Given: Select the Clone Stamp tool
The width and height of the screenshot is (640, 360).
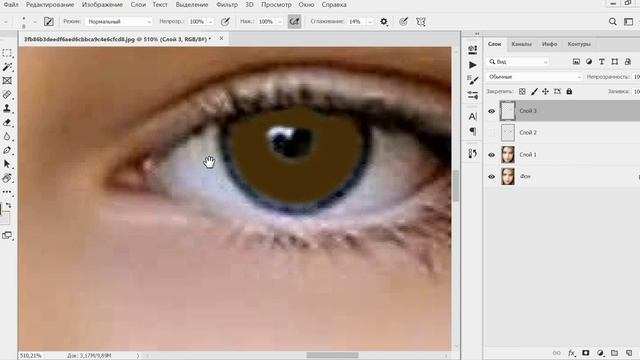Looking at the screenshot, I should pyautogui.click(x=7, y=109).
